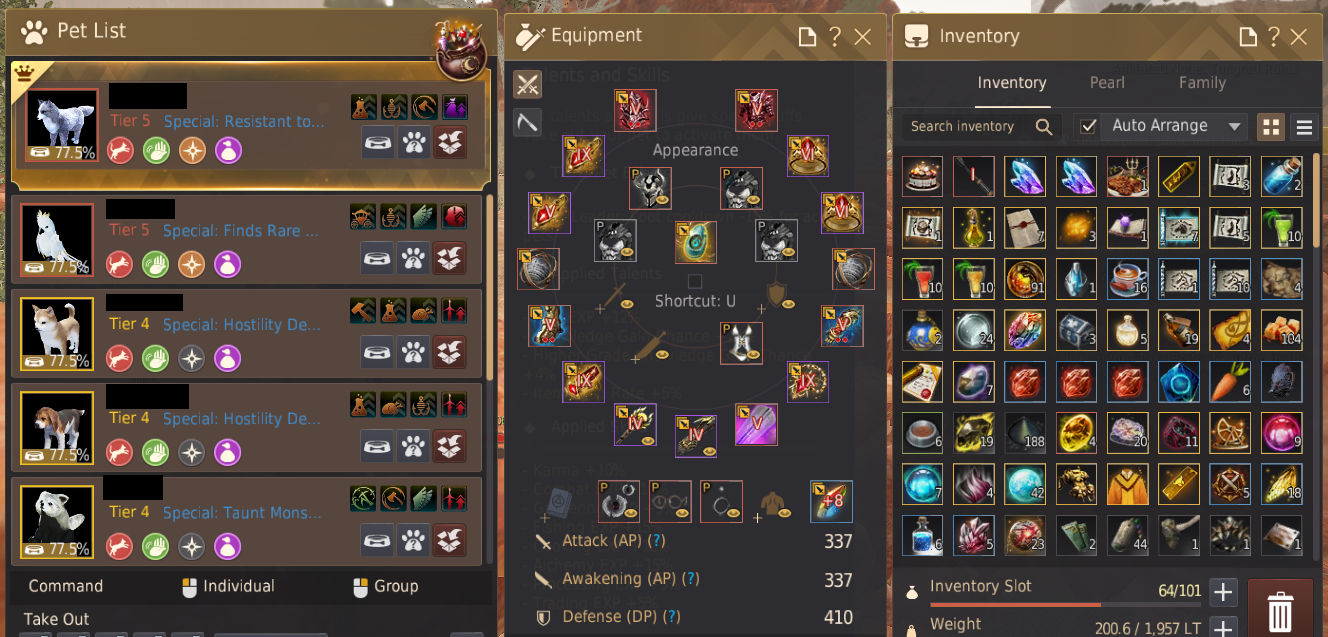Click the Attack (AP) help link
This screenshot has height=637, width=1328.
click(656, 541)
